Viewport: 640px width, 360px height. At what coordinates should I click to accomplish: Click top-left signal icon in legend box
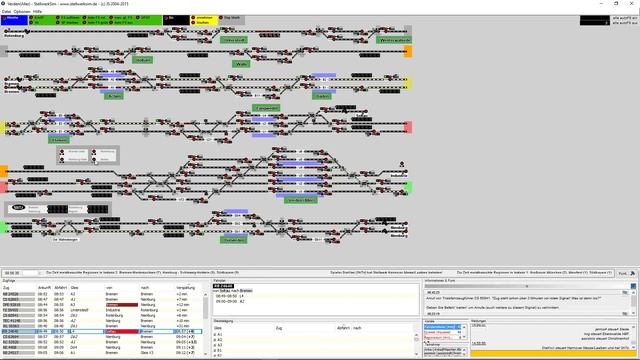[62, 151]
